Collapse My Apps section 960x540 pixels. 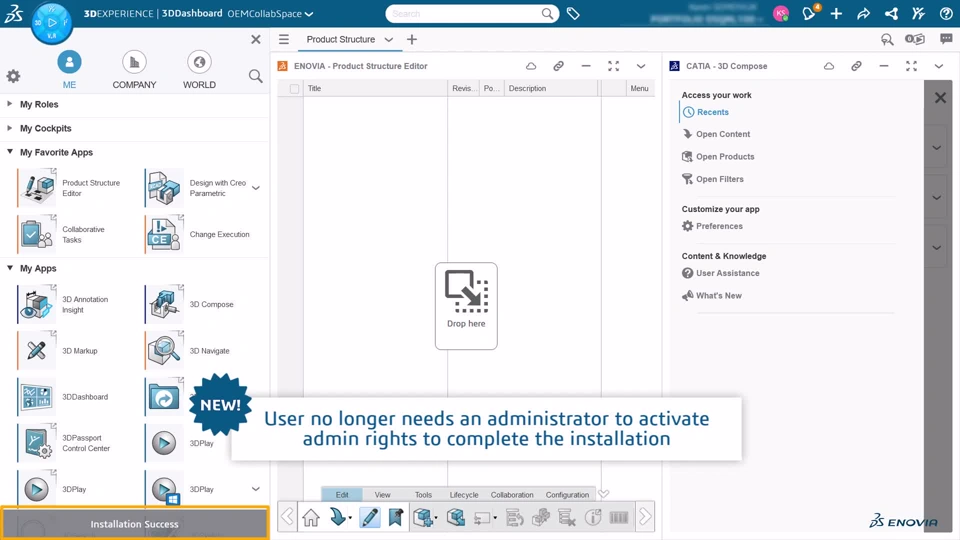click(x=10, y=268)
